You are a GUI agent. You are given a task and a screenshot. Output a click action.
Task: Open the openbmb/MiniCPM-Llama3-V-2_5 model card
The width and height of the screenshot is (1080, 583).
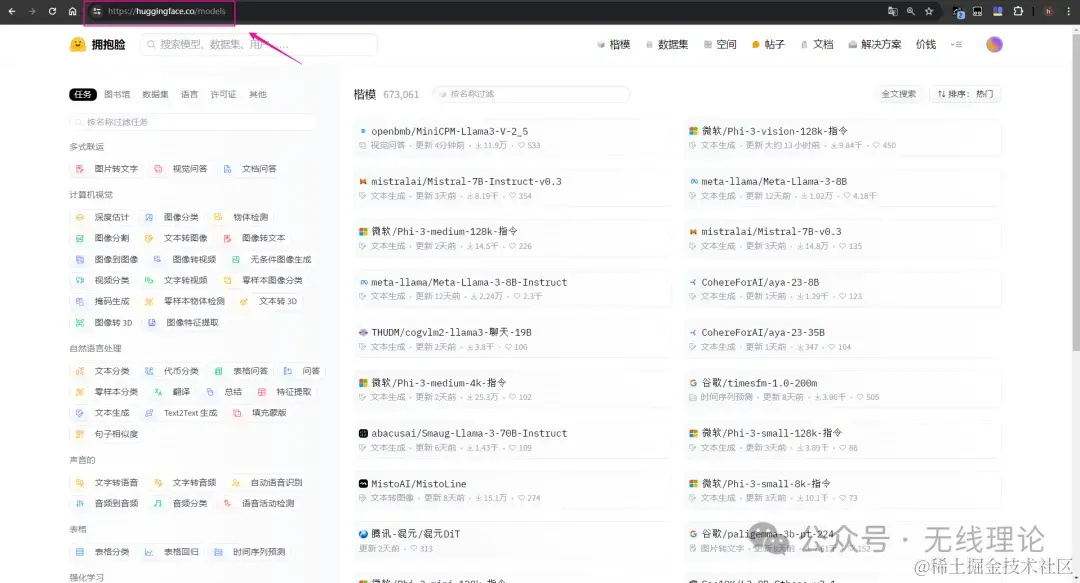point(511,138)
